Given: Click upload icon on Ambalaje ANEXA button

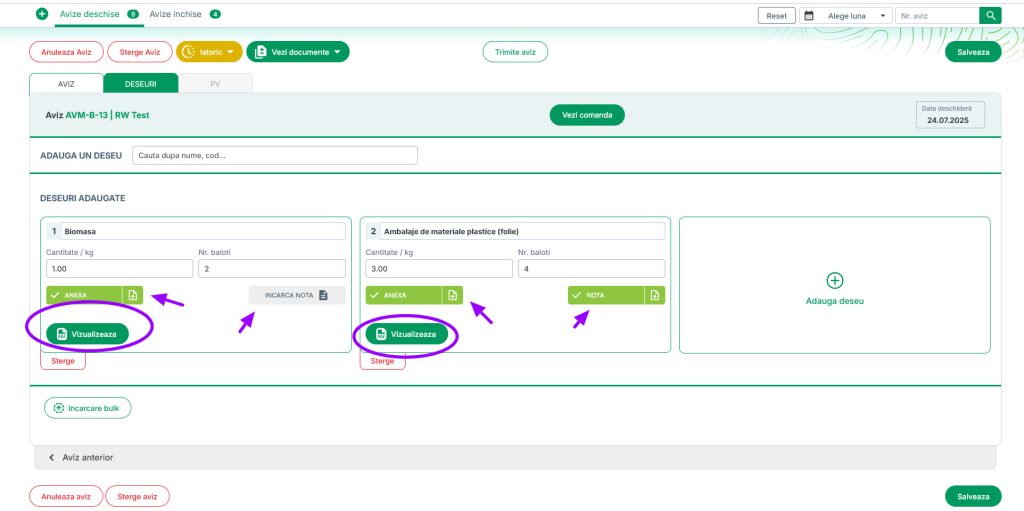Looking at the screenshot, I should click(x=452, y=295).
